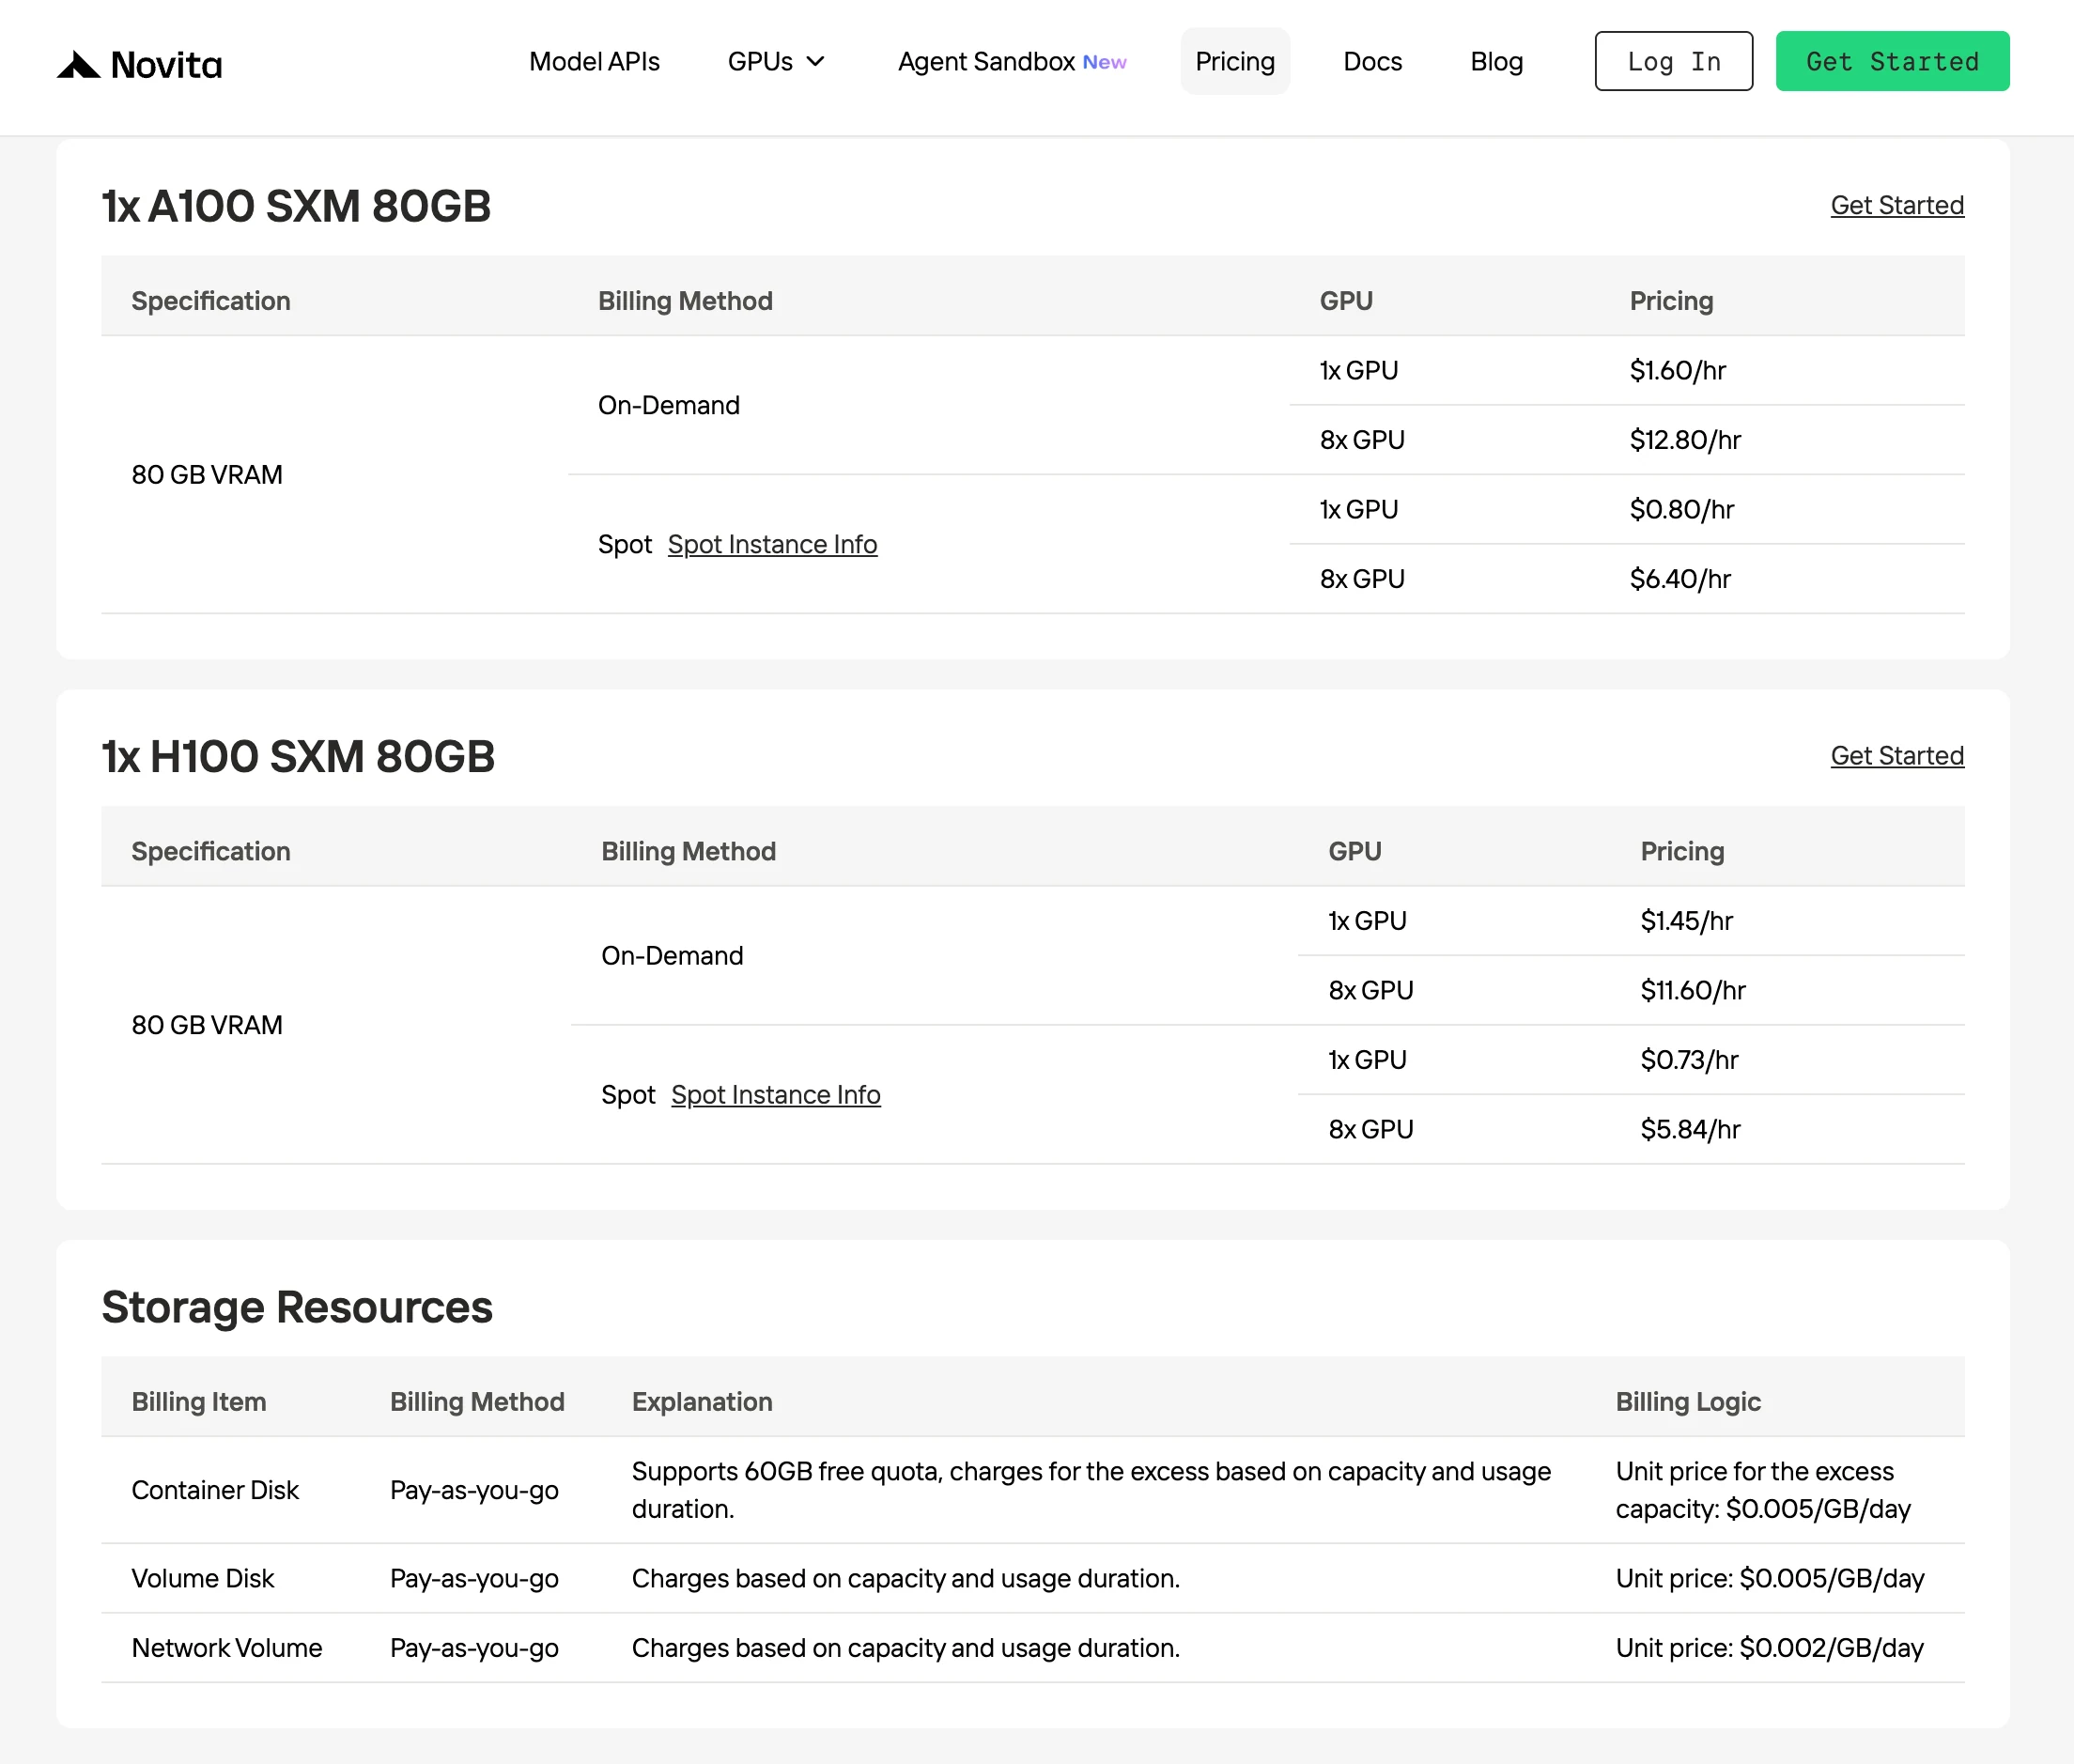This screenshot has height=1764, width=2074.
Task: Click the 1x H100 SXM 80GB heading
Action: tap(298, 756)
